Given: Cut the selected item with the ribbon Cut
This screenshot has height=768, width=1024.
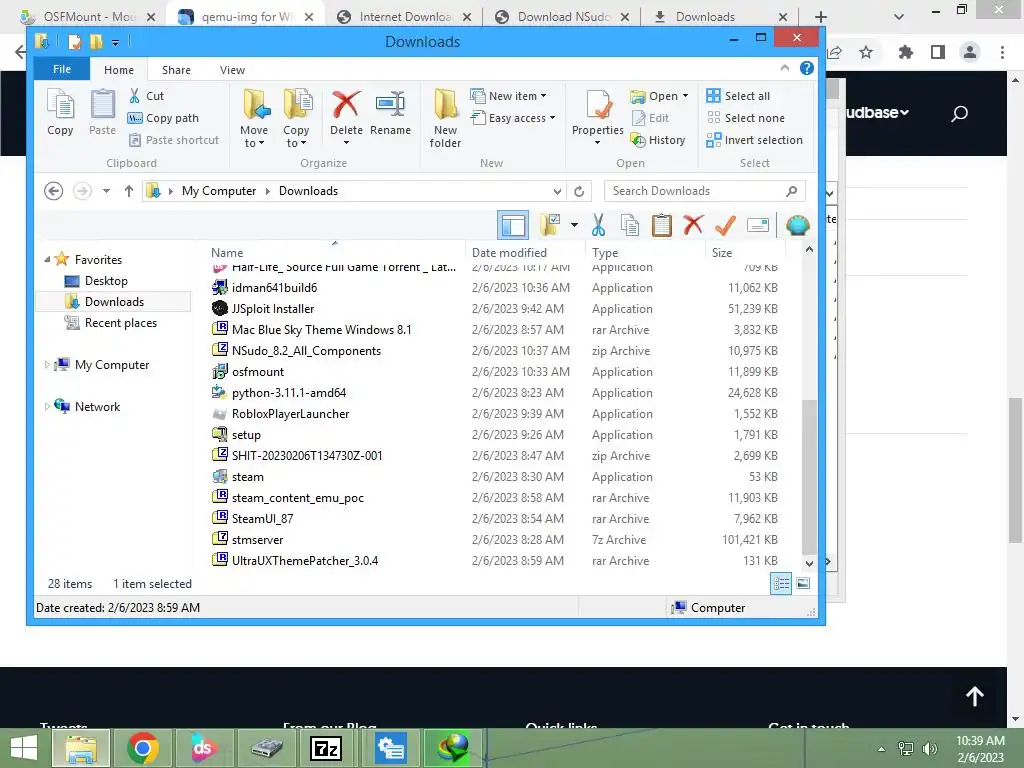Looking at the screenshot, I should point(146,96).
